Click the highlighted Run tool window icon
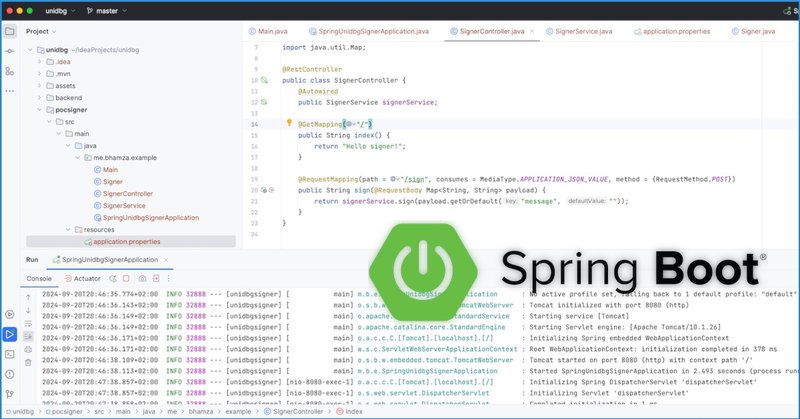800x419 pixels. [x=10, y=335]
